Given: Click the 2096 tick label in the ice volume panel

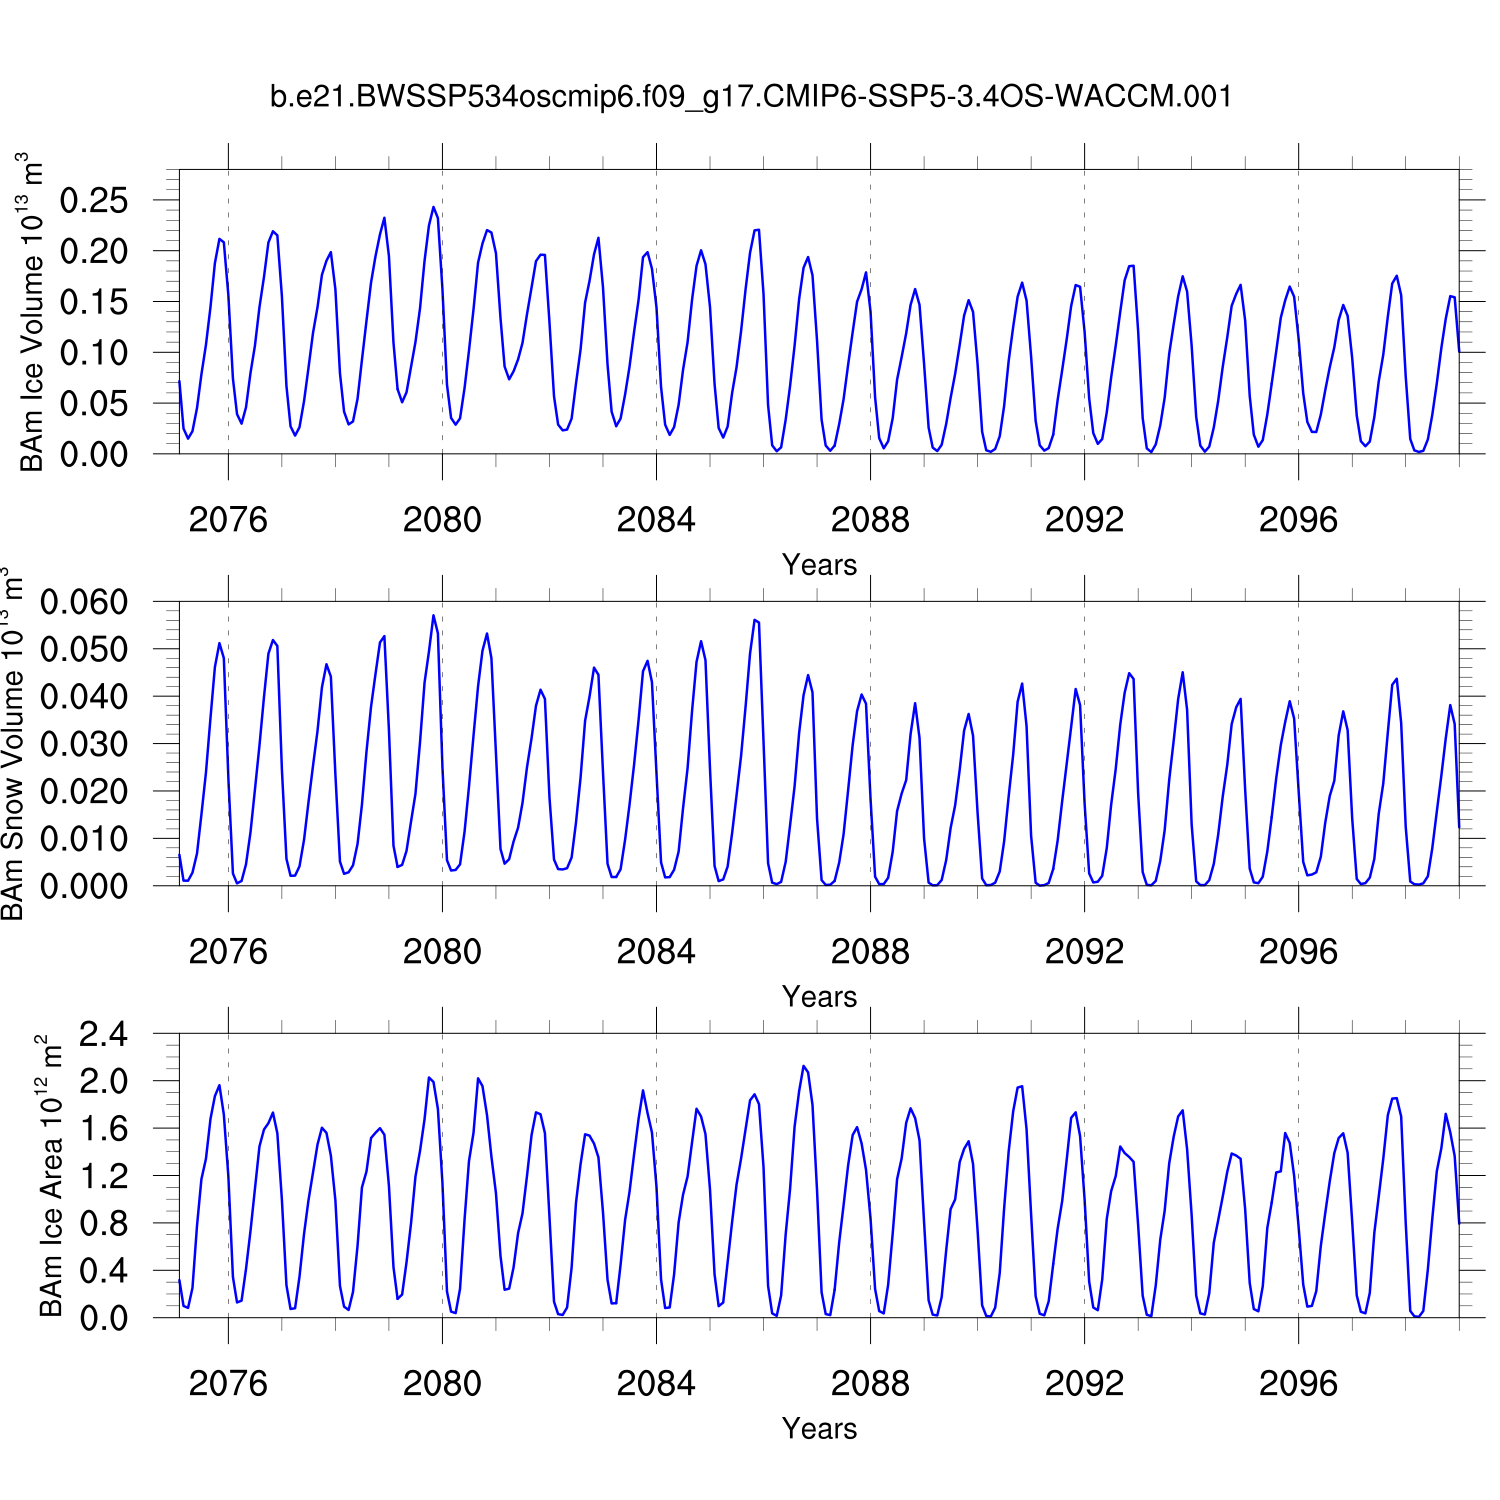Looking at the screenshot, I should click(x=1298, y=520).
